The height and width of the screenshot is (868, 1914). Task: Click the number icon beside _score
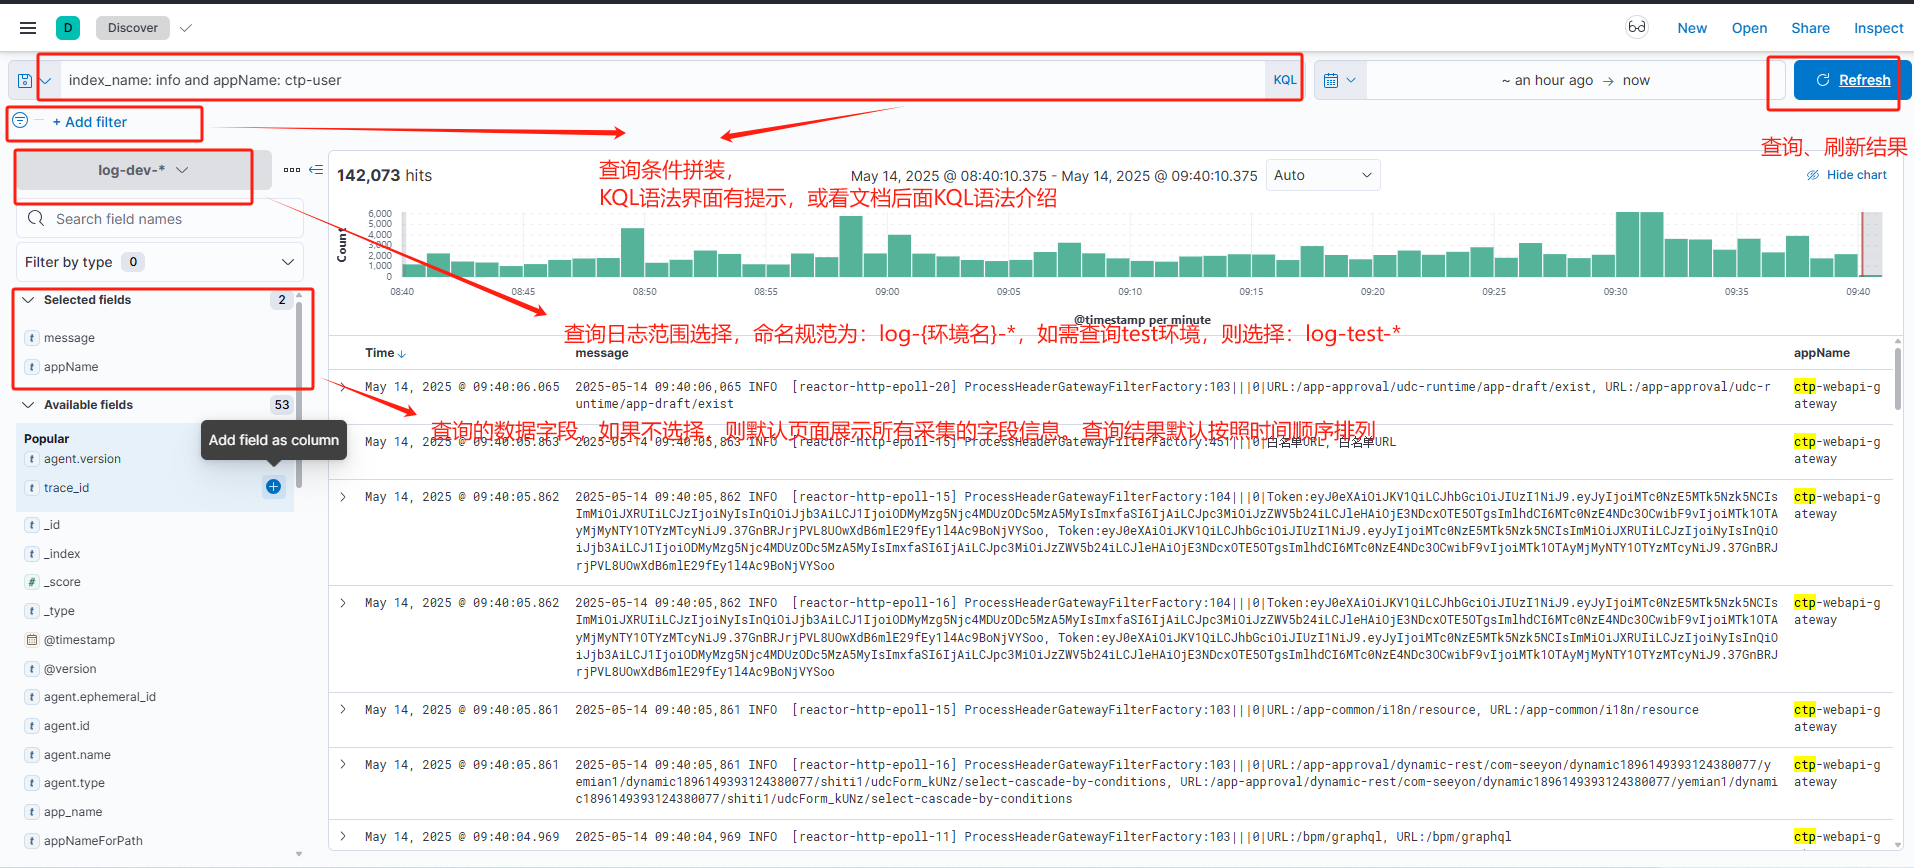click(x=32, y=582)
